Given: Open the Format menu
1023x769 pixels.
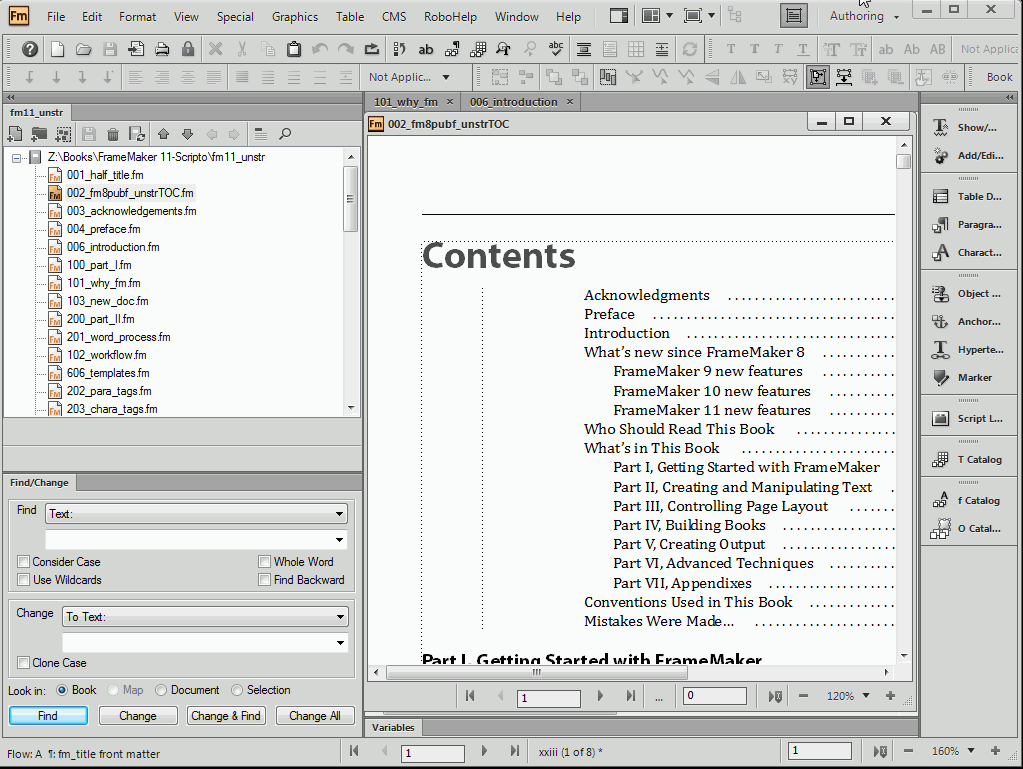Looking at the screenshot, I should 137,17.
